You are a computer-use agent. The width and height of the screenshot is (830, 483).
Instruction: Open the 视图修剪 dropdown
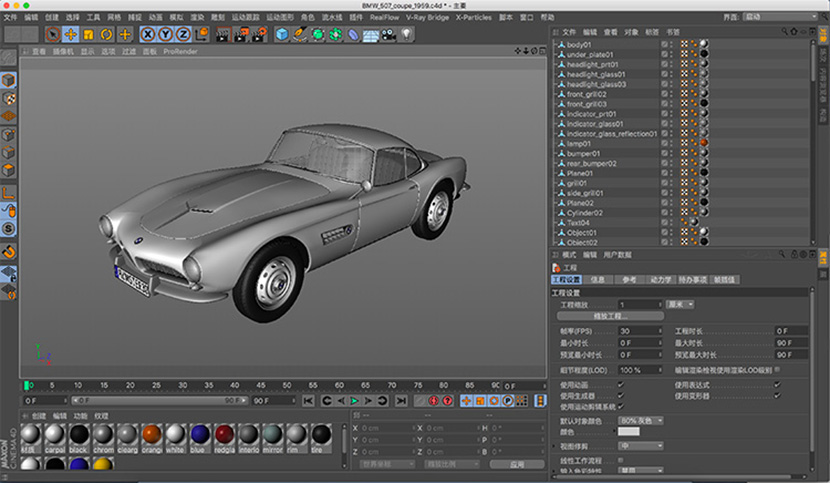click(642, 445)
